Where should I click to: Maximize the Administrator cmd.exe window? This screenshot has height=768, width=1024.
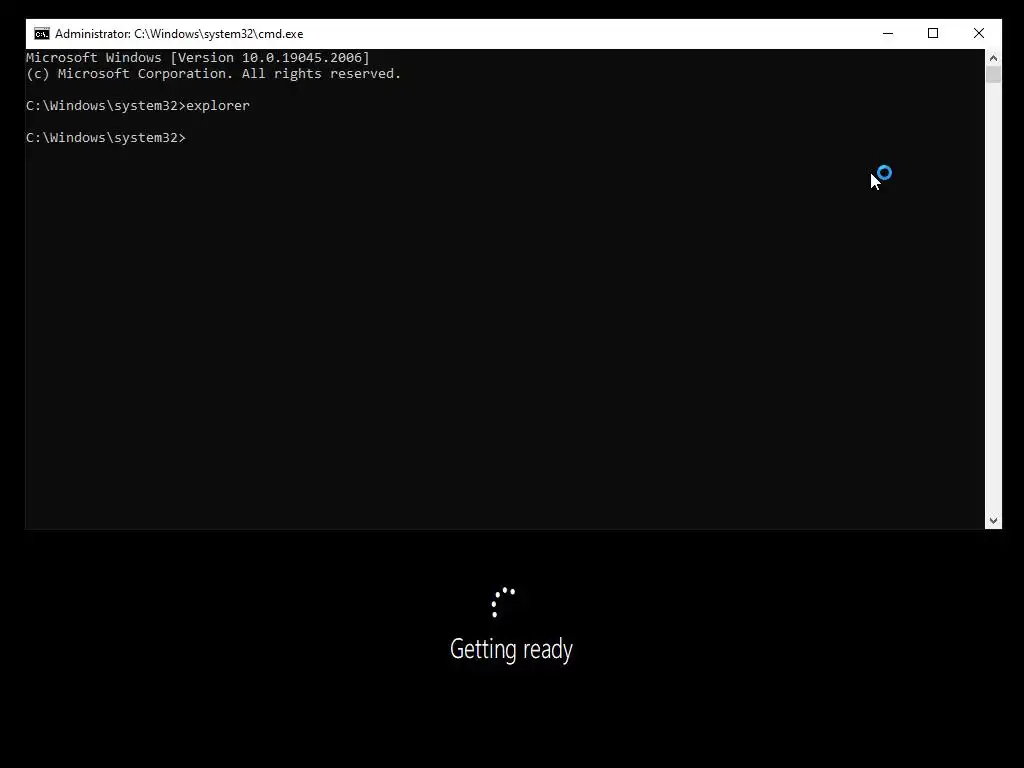933,33
